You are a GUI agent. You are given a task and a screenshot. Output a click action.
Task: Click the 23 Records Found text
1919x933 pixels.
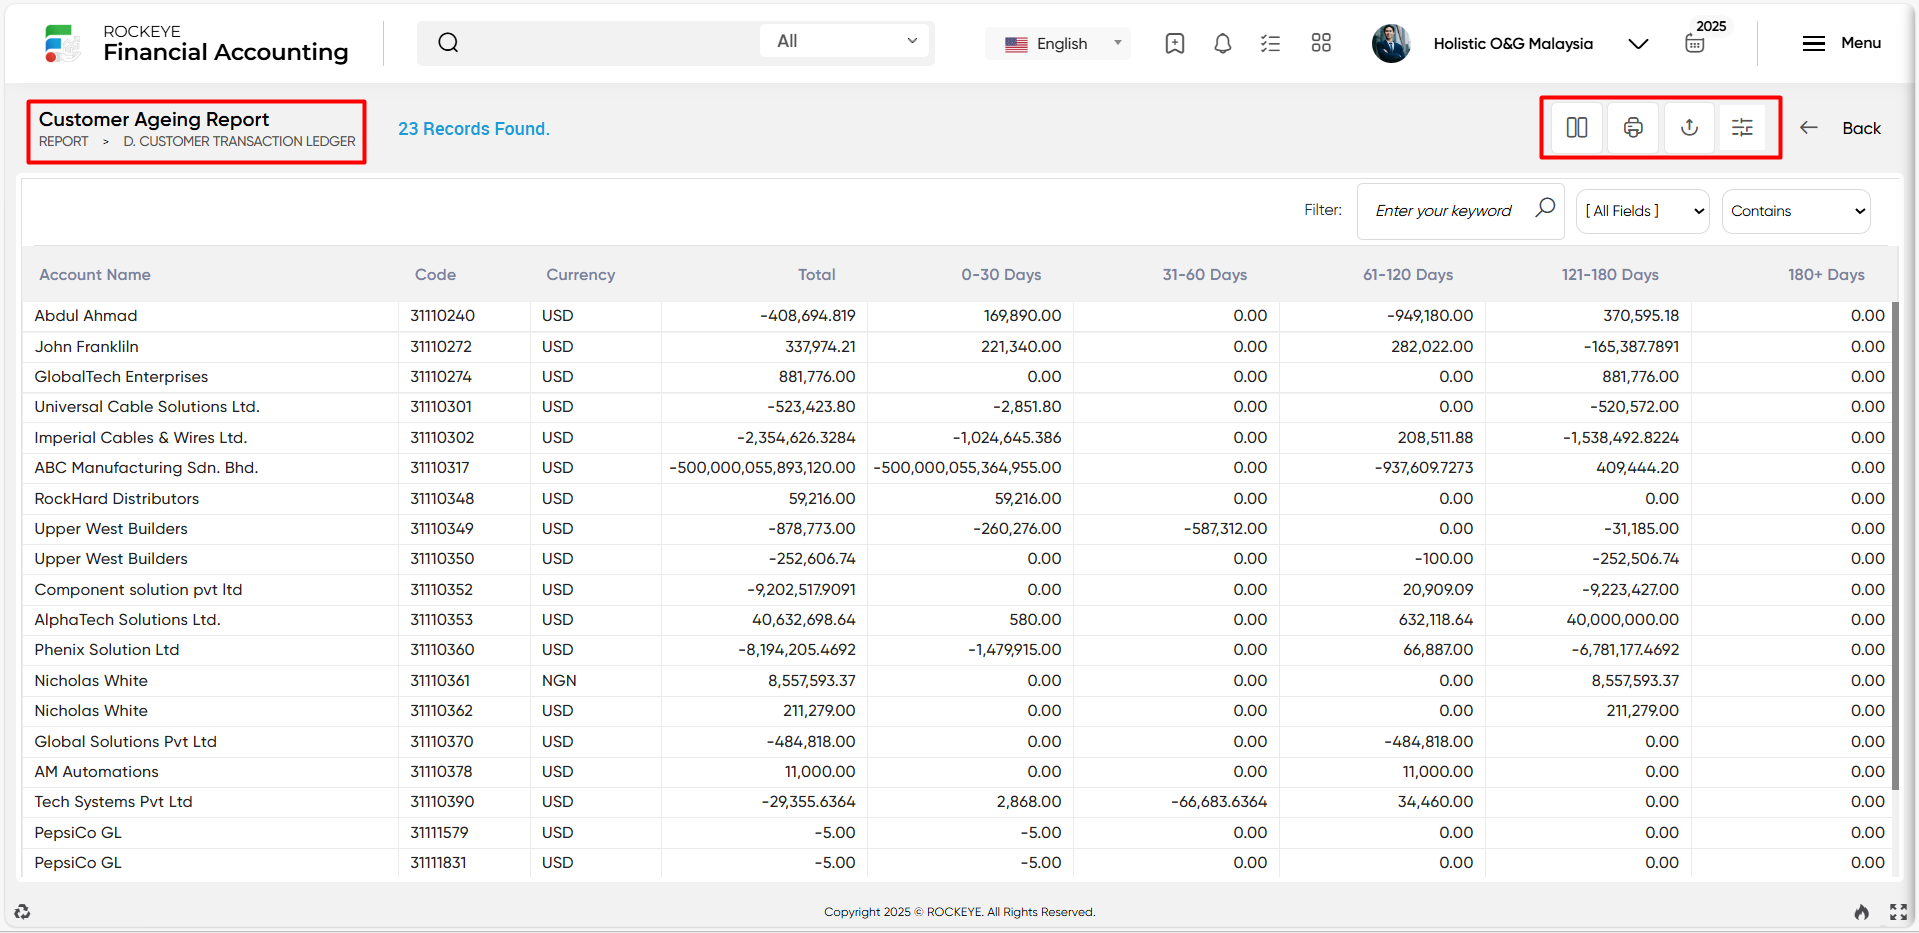pyautogui.click(x=474, y=129)
